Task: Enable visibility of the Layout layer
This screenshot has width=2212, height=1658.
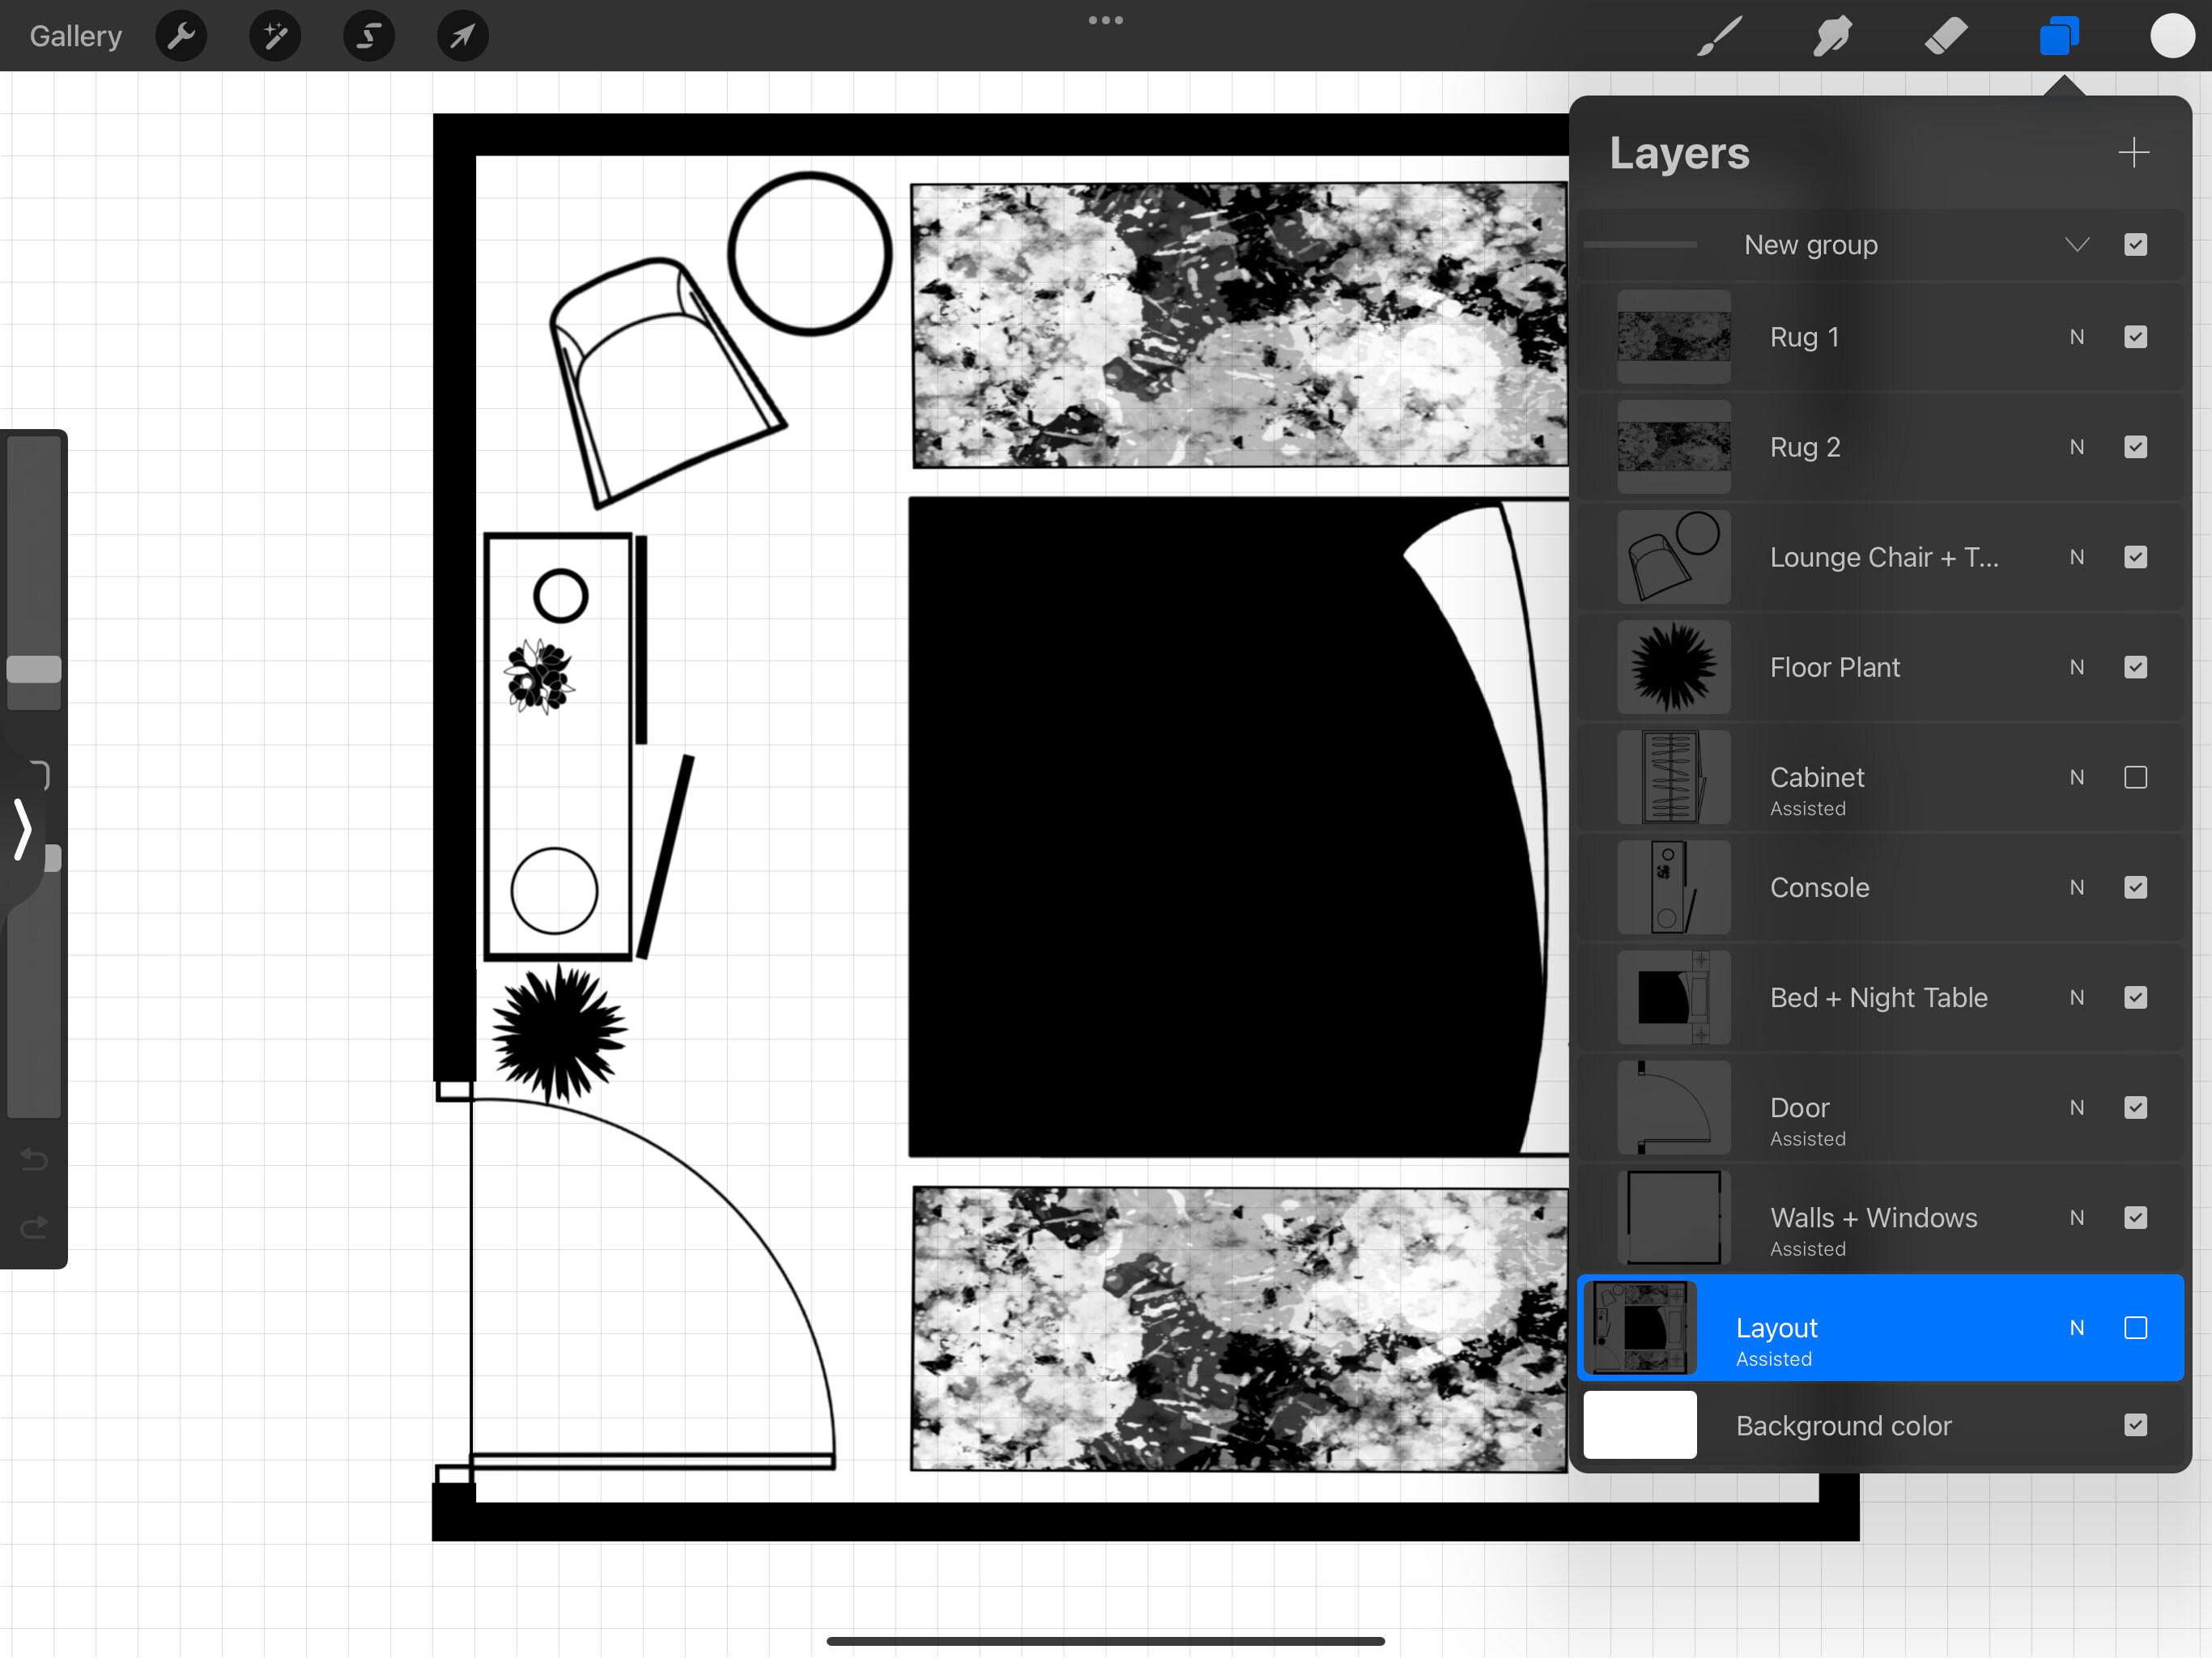Action: [2137, 1328]
